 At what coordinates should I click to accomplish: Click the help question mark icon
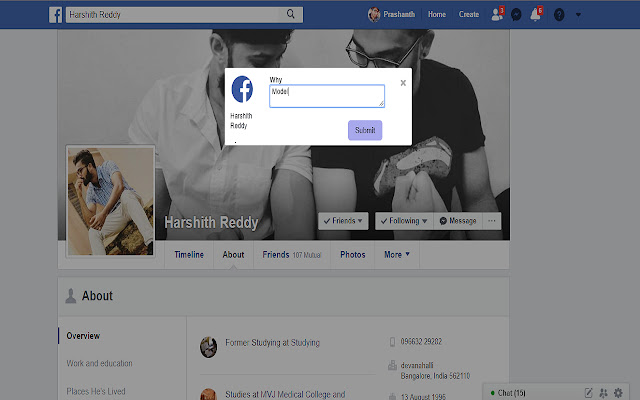[559, 15]
